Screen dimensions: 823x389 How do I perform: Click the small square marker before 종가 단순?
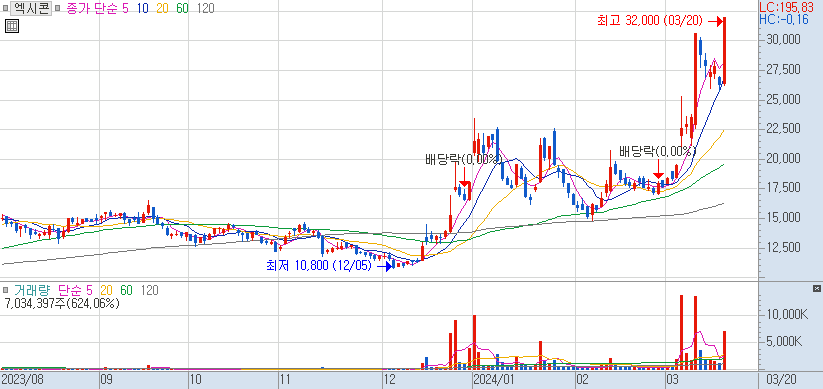58,8
